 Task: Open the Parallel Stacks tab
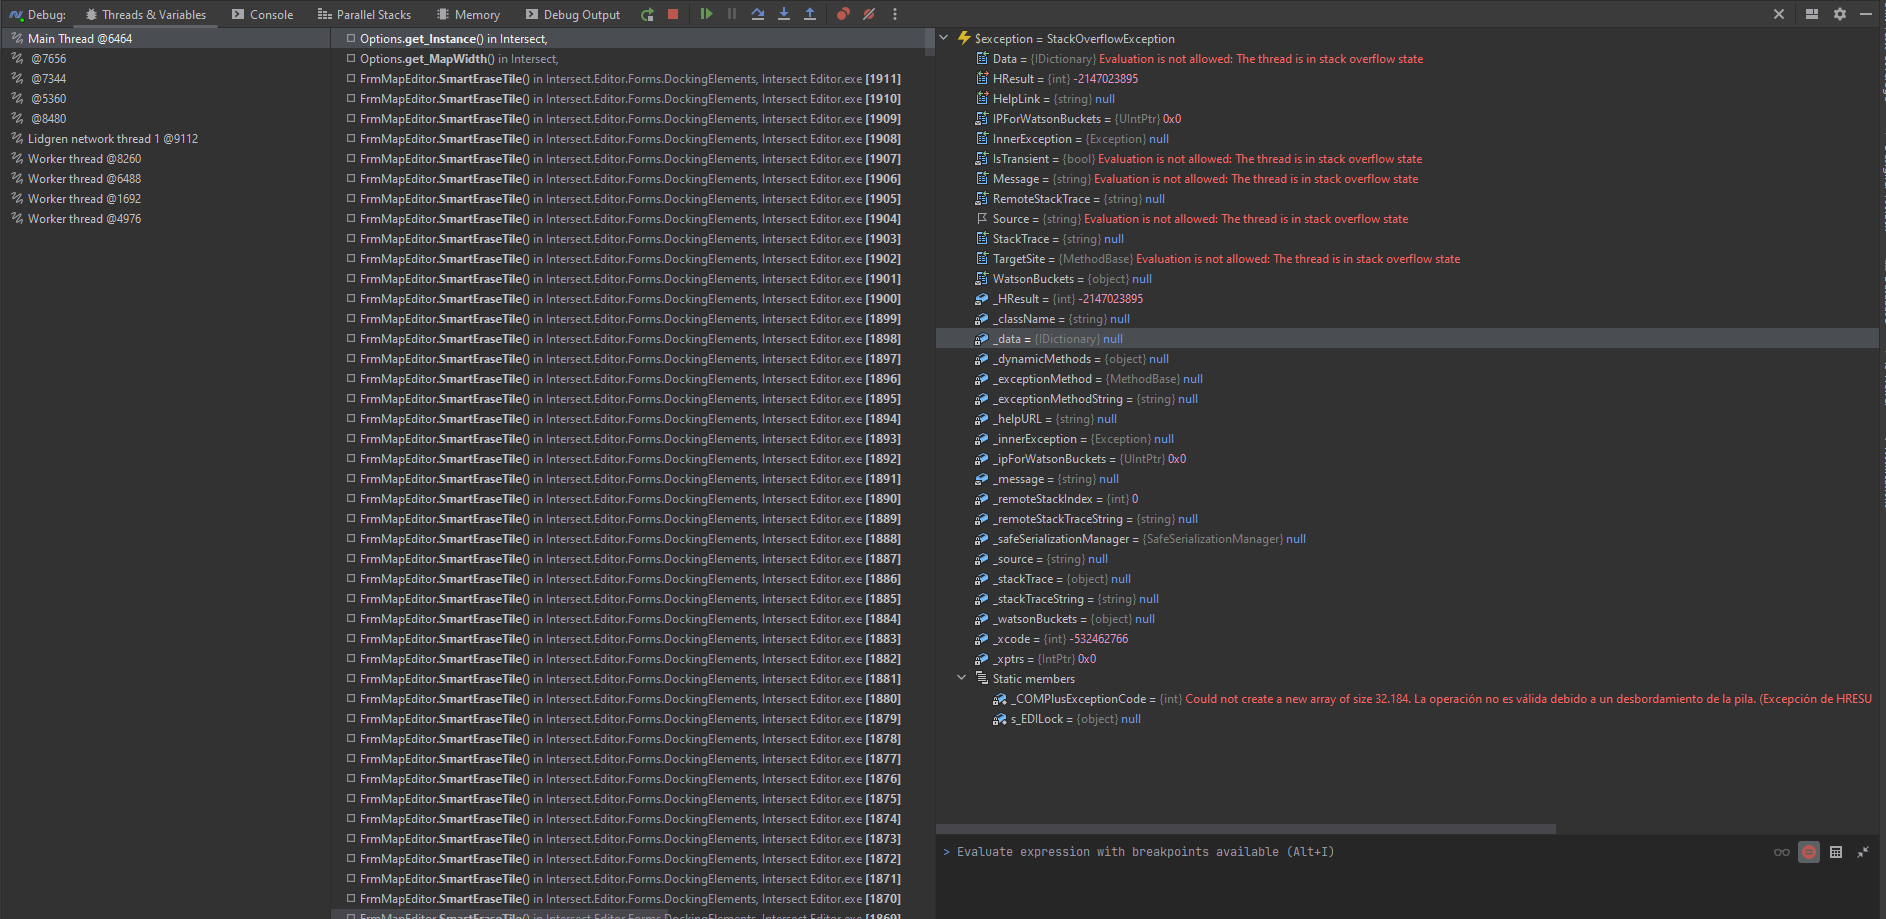(x=365, y=14)
